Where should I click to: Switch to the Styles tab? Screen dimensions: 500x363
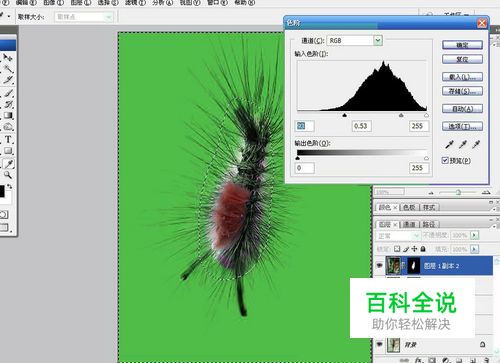pos(429,207)
